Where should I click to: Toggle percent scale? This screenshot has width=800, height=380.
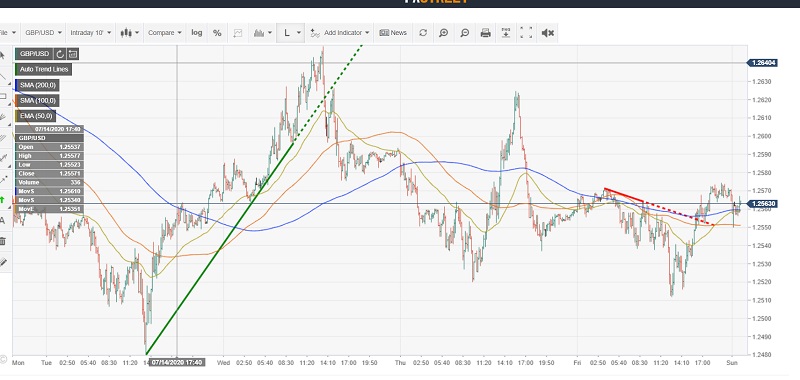coord(217,33)
